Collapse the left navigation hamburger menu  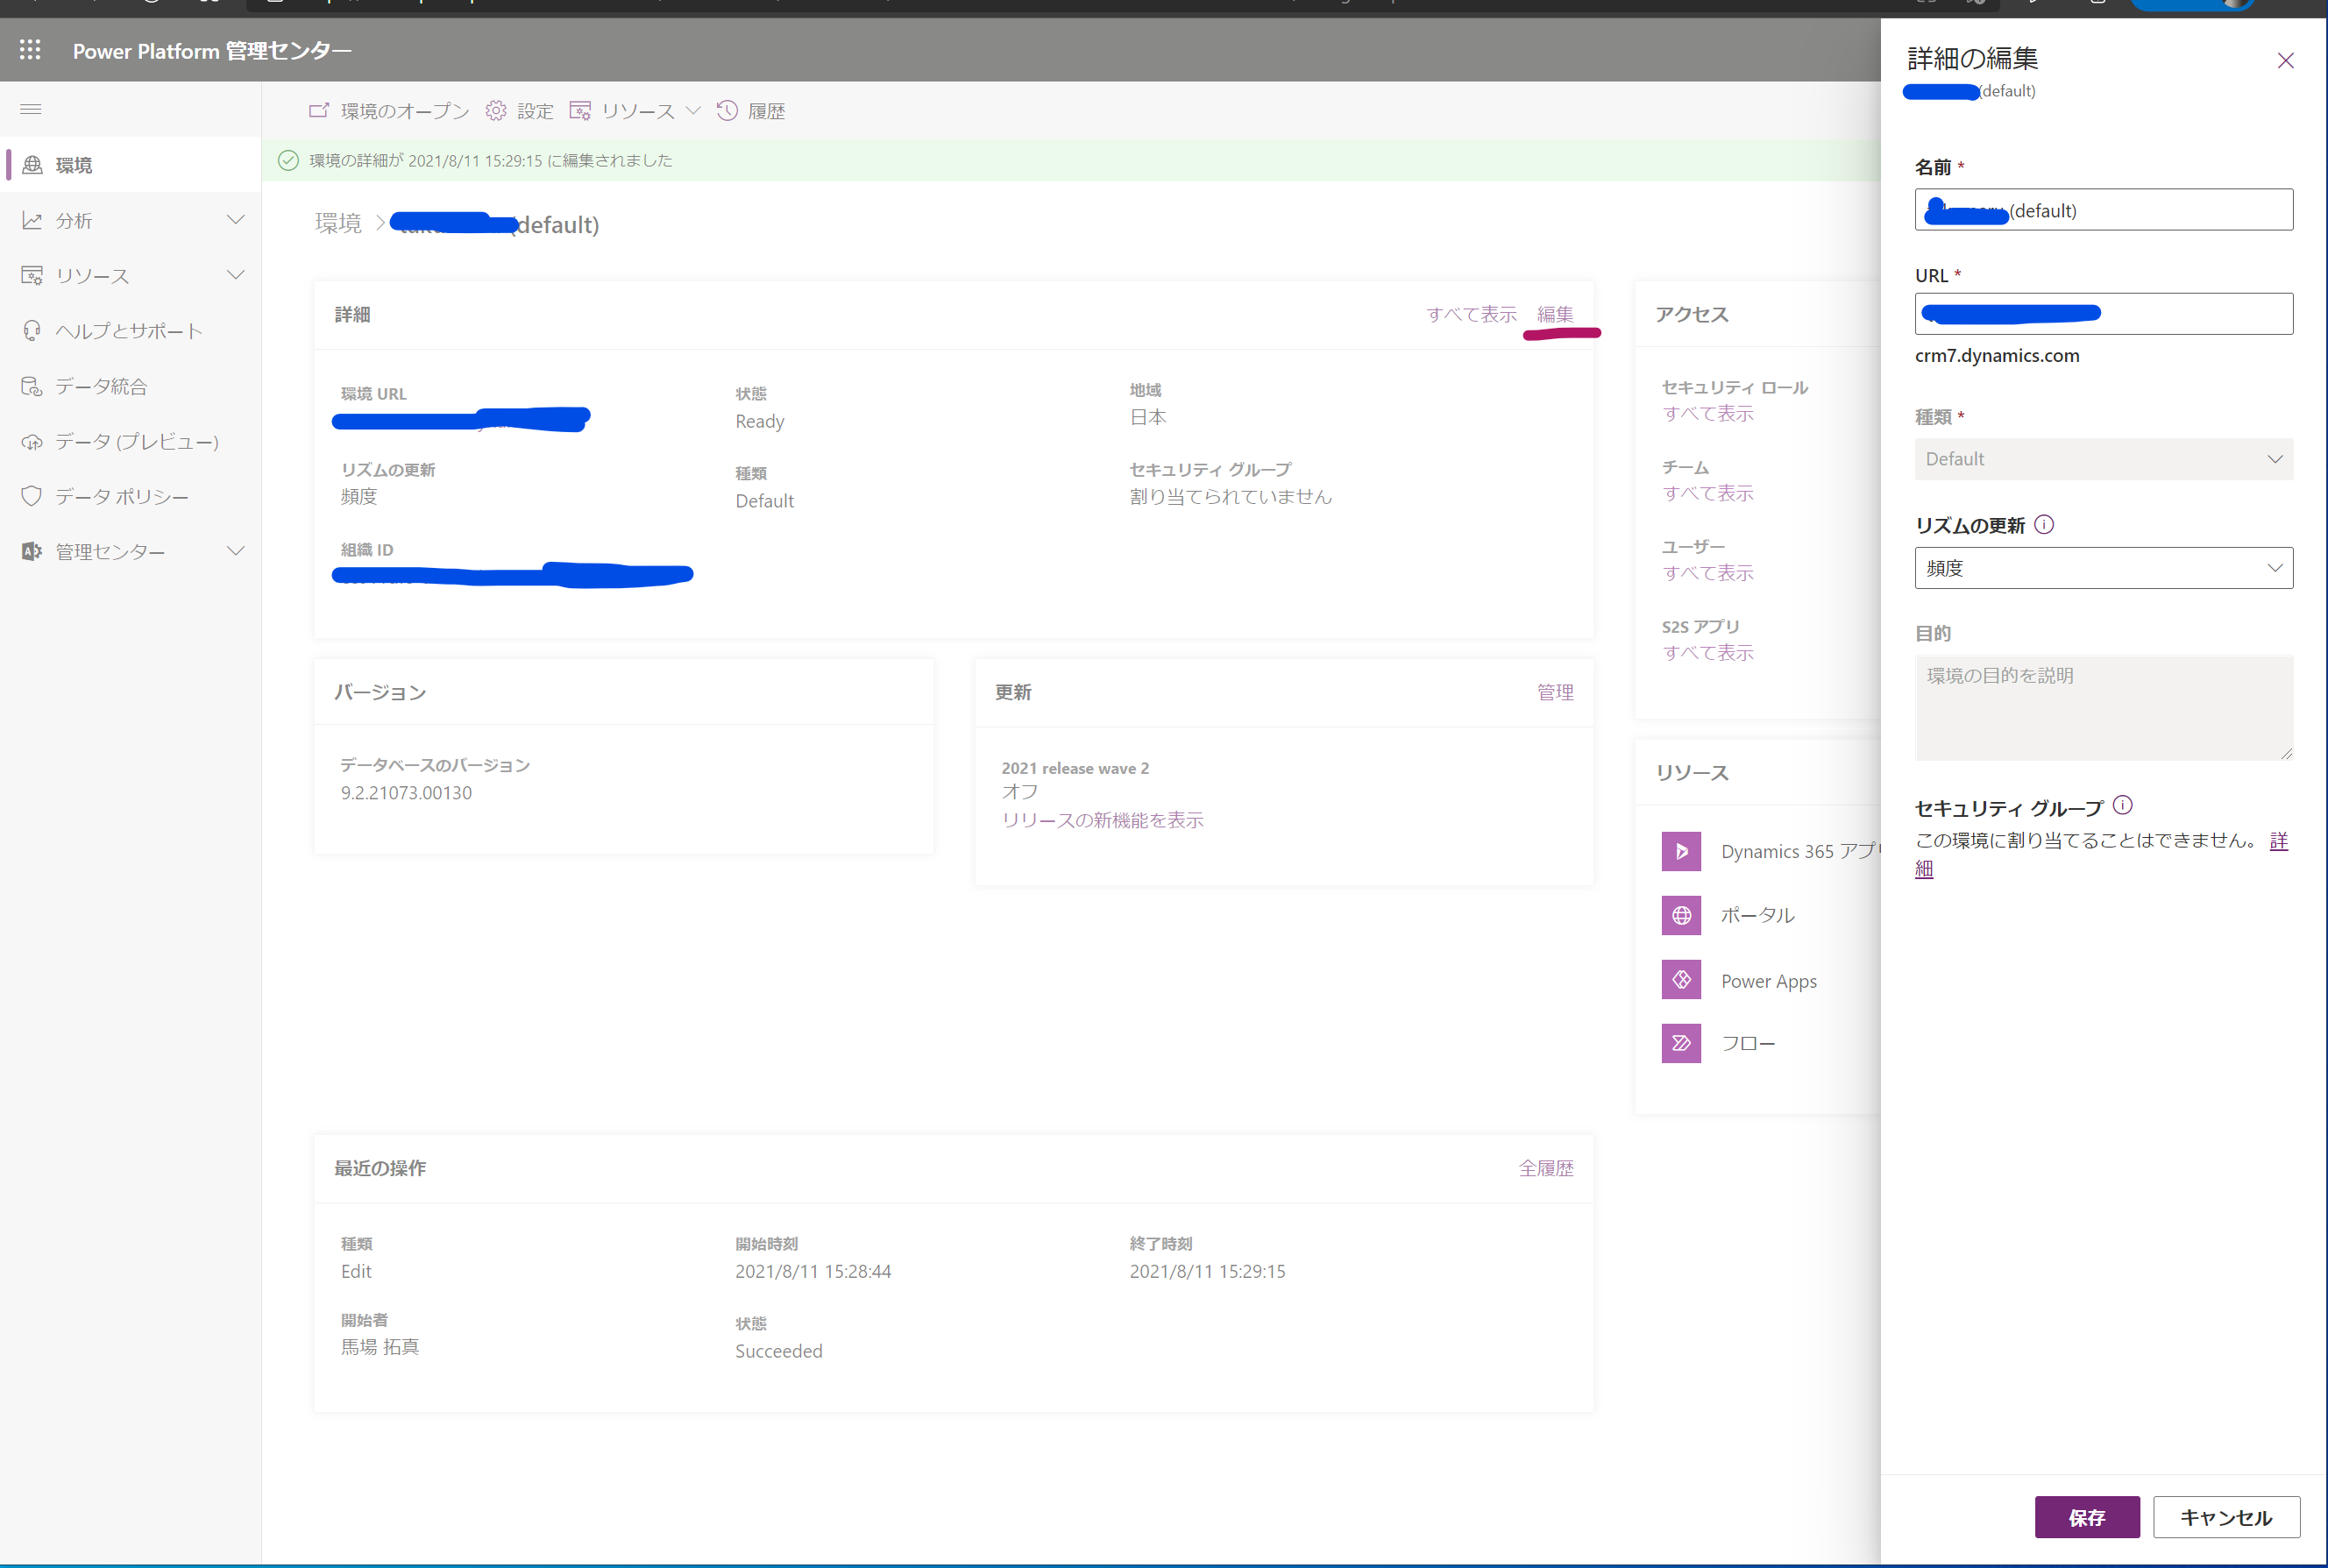[31, 109]
